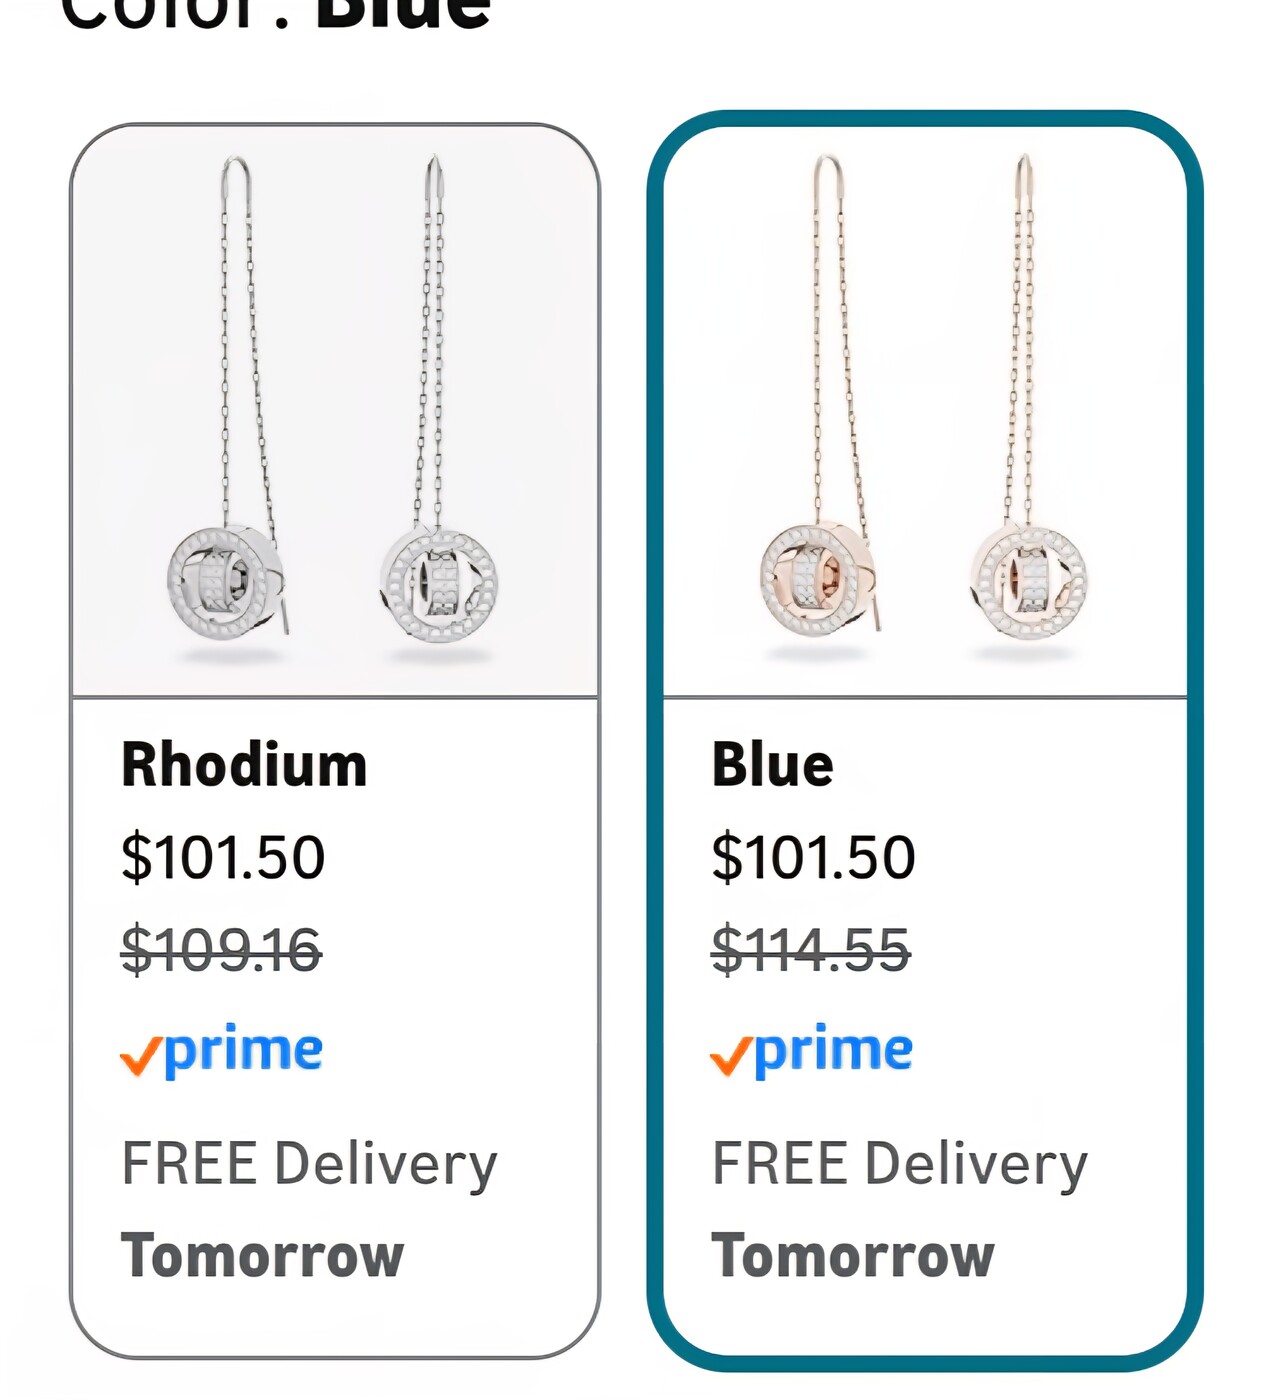Click FREE Delivery text under Rhodium
Screen dimensions: 1280x1400
click(309, 1164)
